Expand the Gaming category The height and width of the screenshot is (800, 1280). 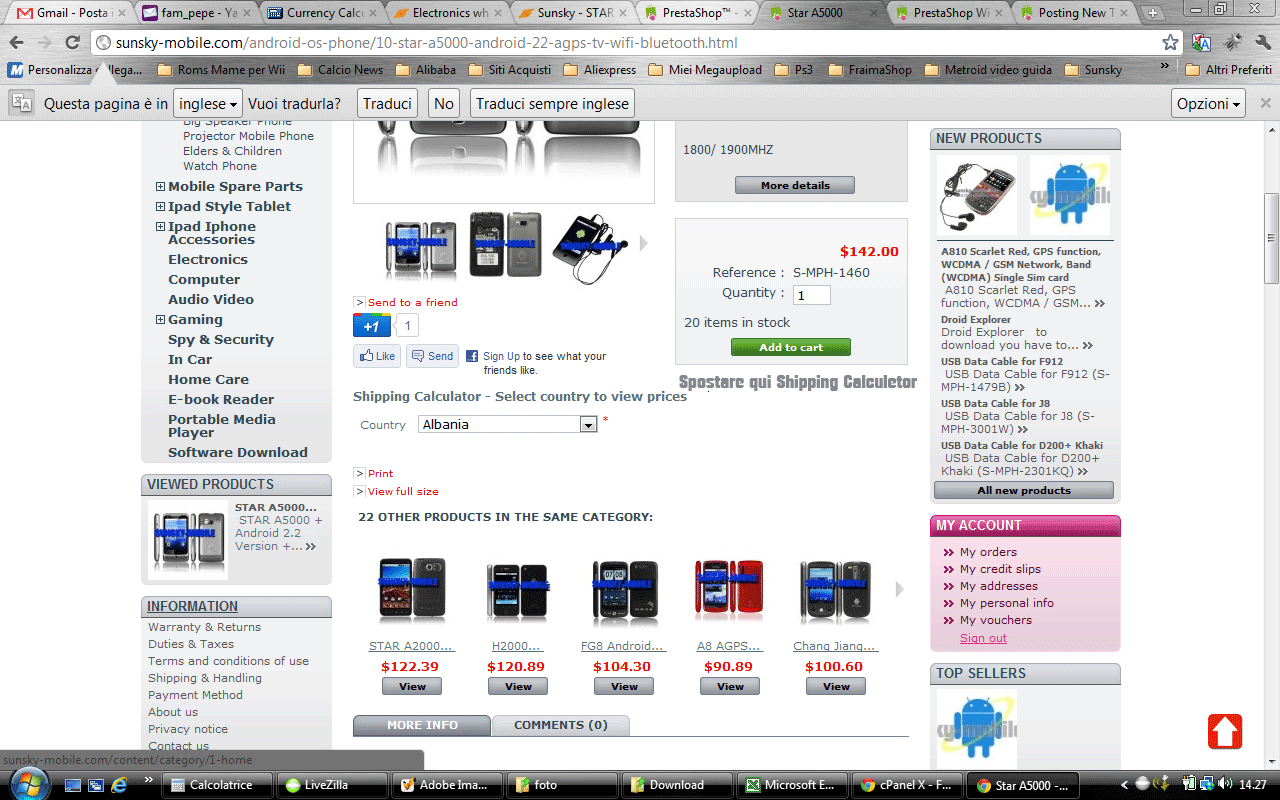160,319
